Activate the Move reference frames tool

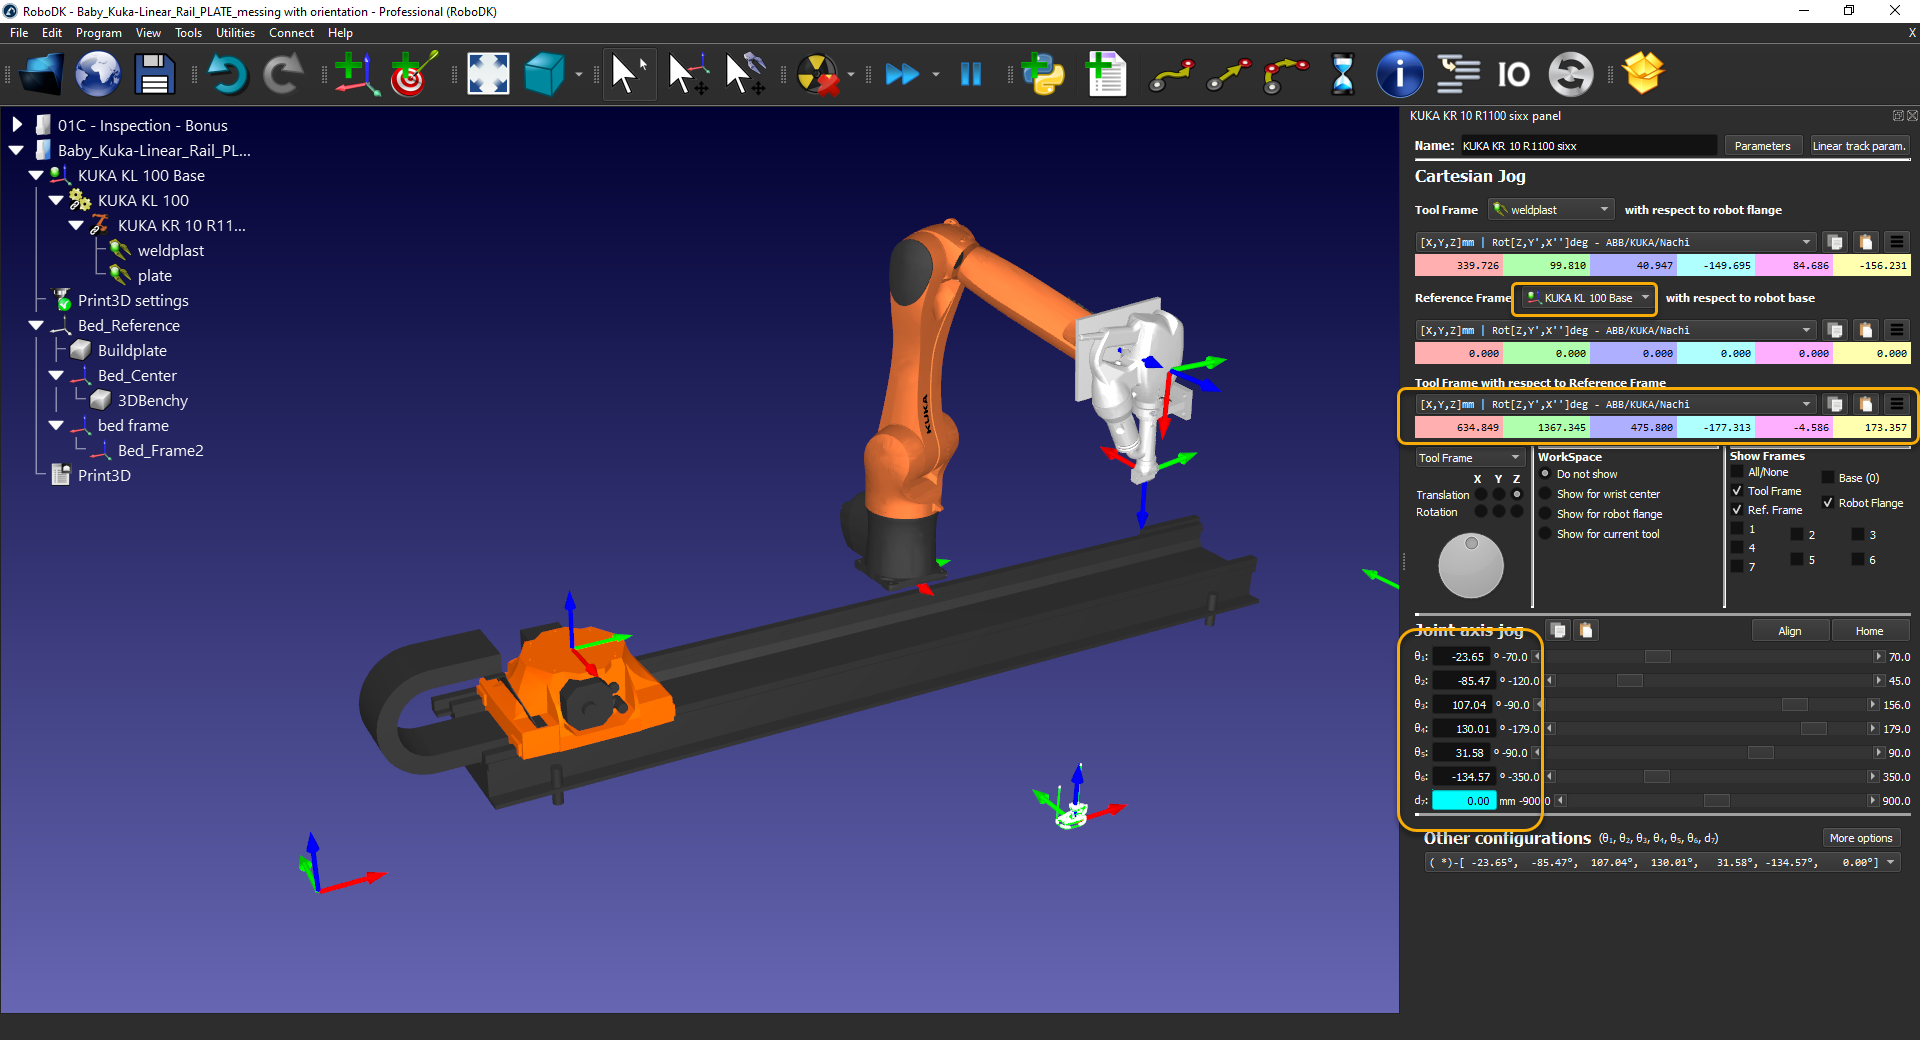pyautogui.click(x=688, y=74)
